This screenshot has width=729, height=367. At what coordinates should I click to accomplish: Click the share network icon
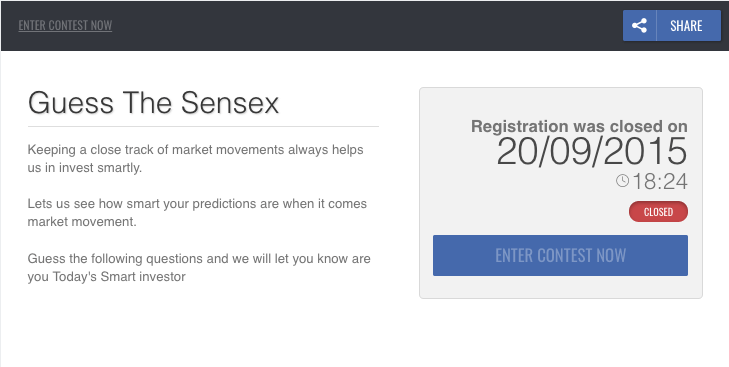click(x=639, y=26)
